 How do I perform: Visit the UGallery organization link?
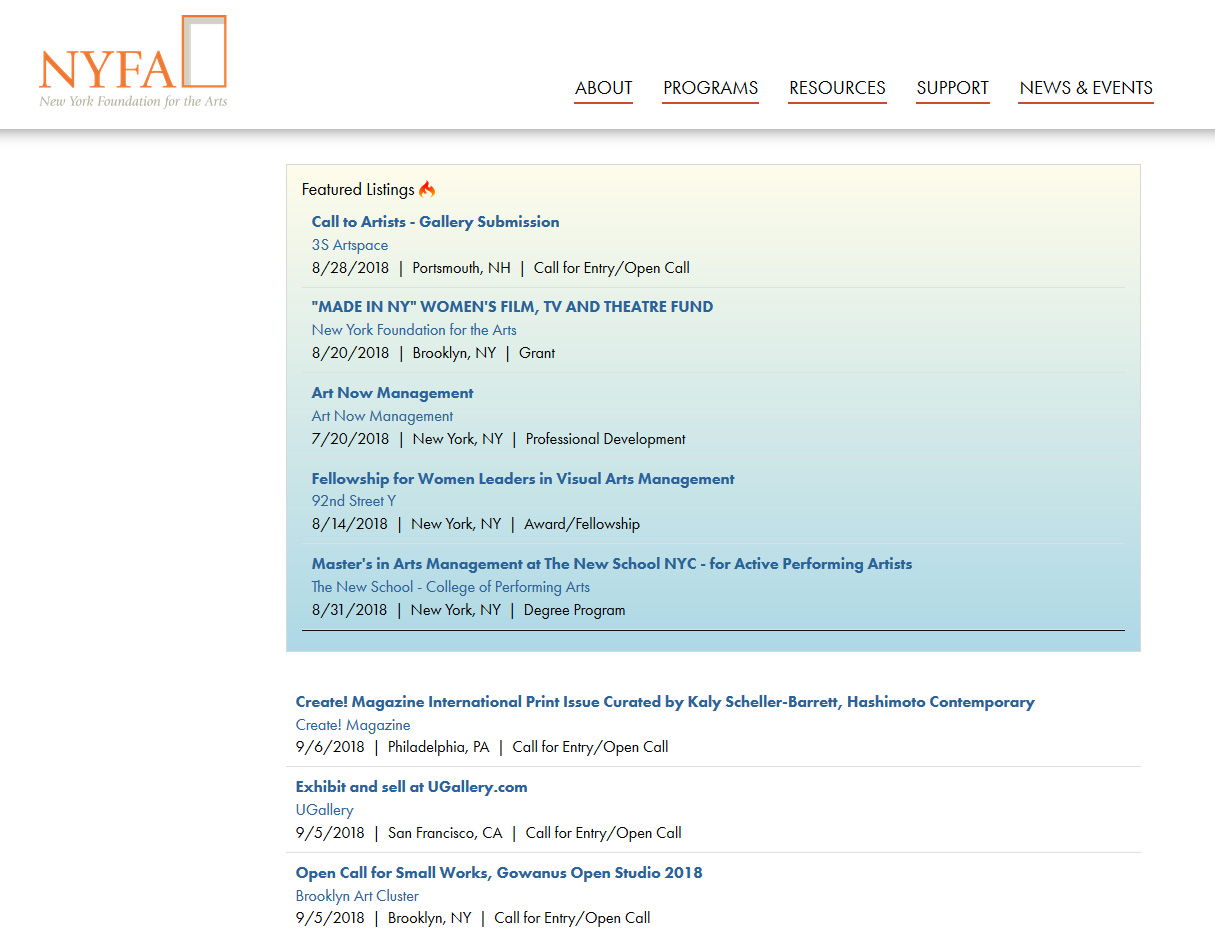point(324,810)
